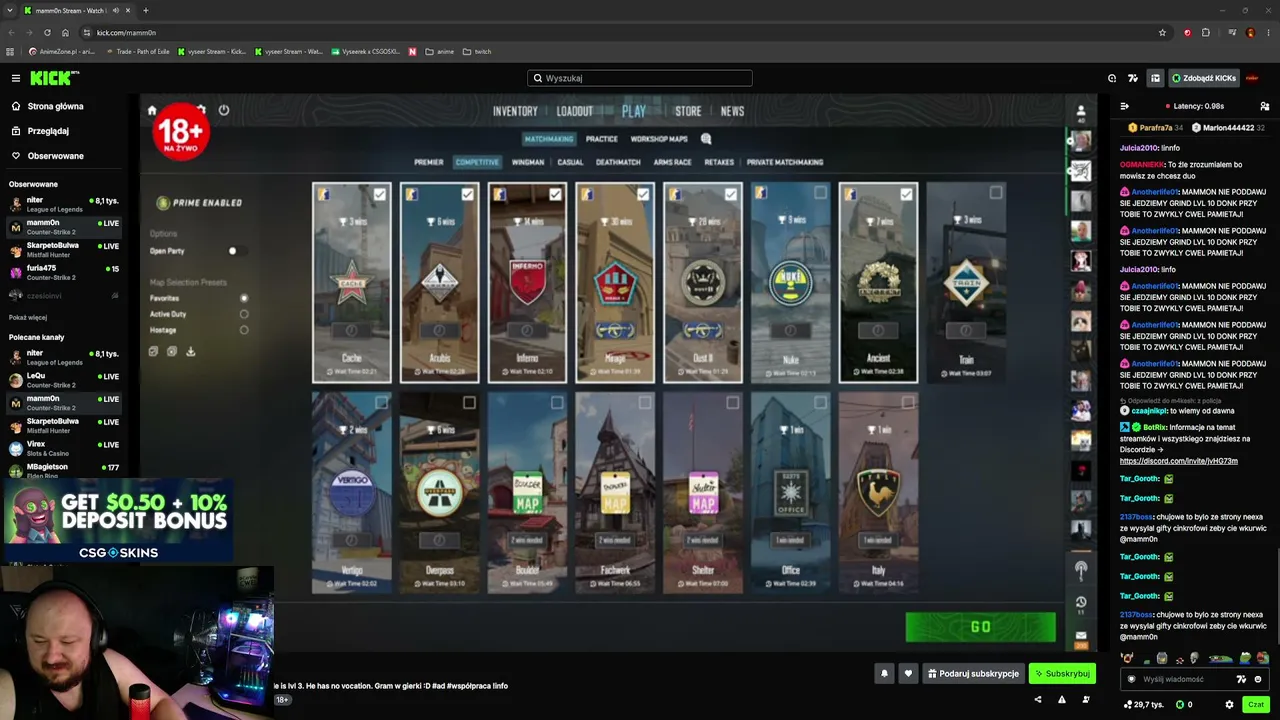Collapse the chat panel with arrow icon

1125,106
